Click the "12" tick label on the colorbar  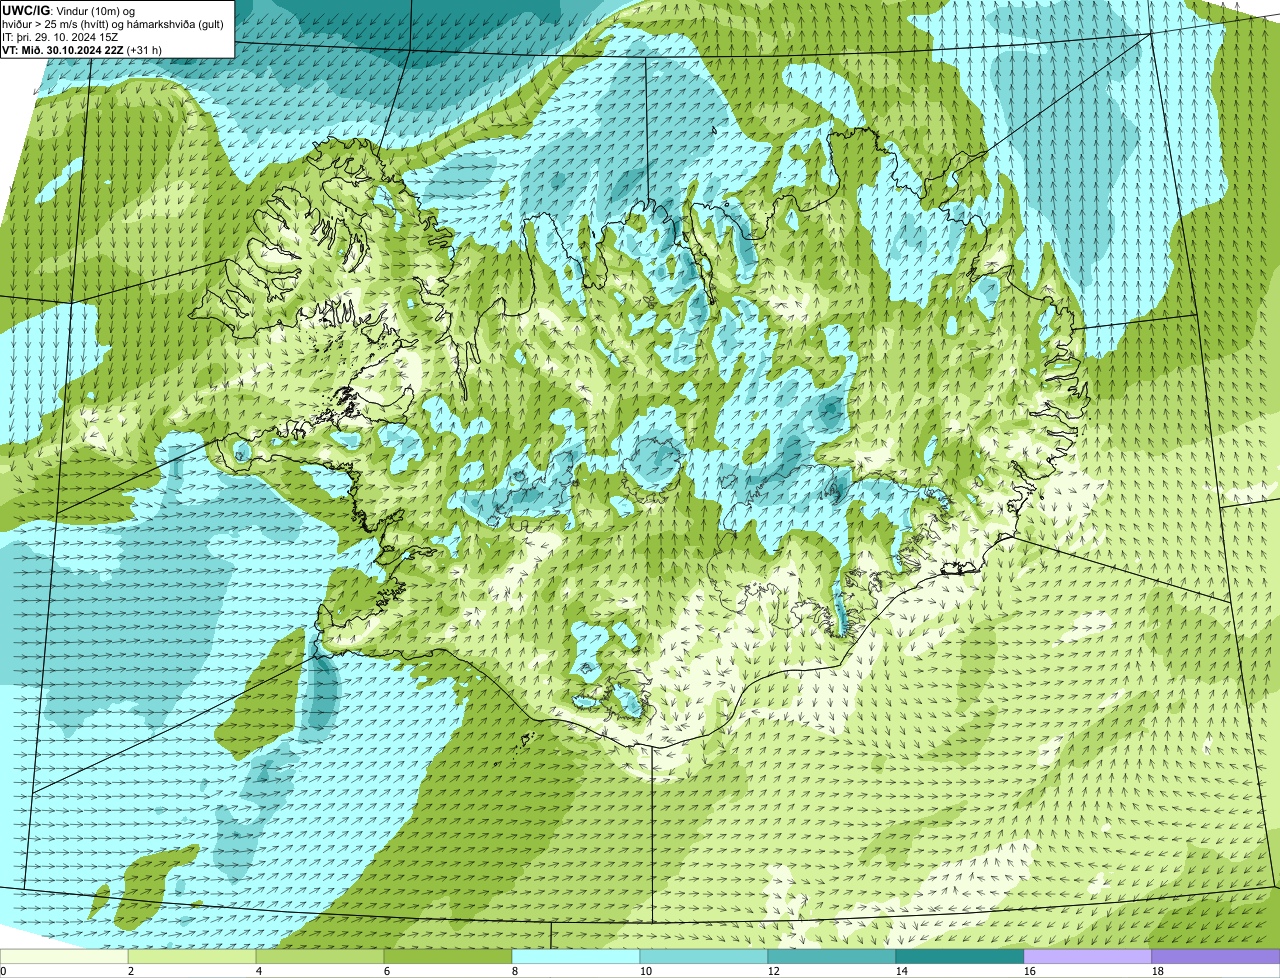774,971
